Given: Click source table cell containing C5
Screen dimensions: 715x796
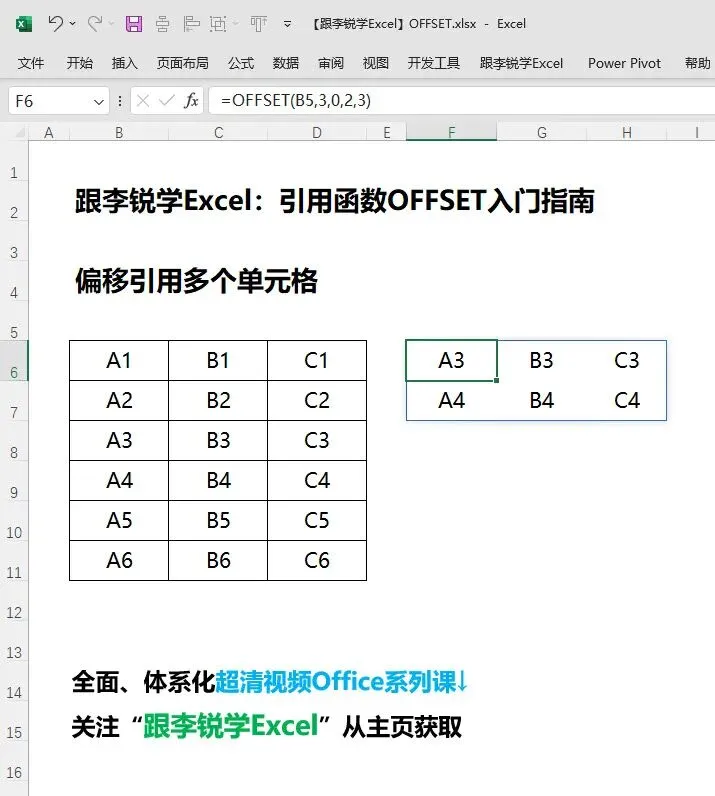Looking at the screenshot, I should click(x=317, y=520).
